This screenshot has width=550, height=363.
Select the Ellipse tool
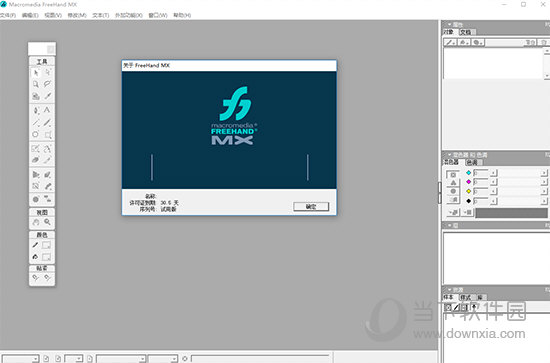tap(36, 134)
